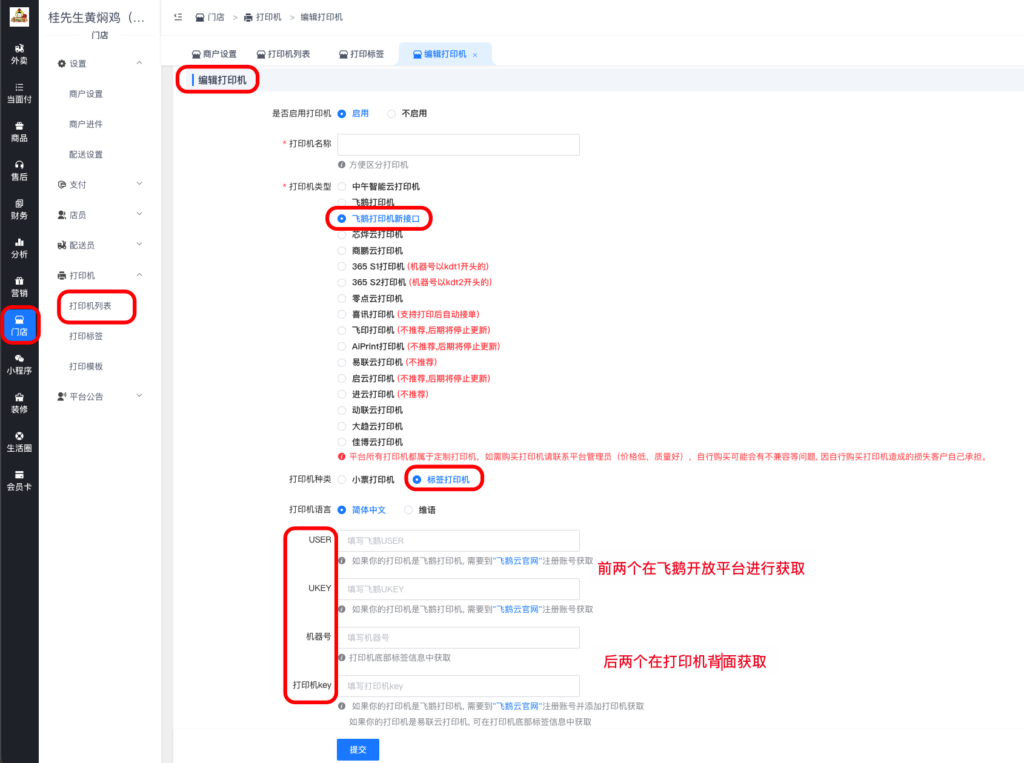The image size is (1024, 763).
Task: Click the UKEY input field
Action: point(460,589)
